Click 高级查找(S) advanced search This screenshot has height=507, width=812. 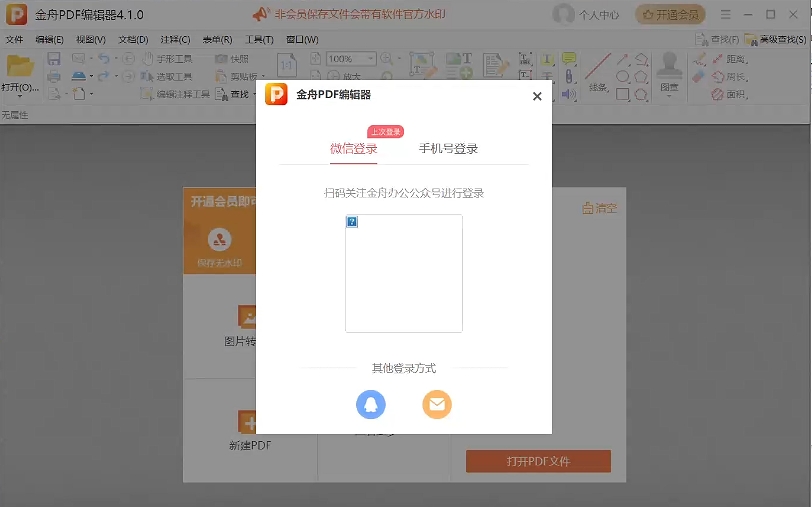(775, 39)
